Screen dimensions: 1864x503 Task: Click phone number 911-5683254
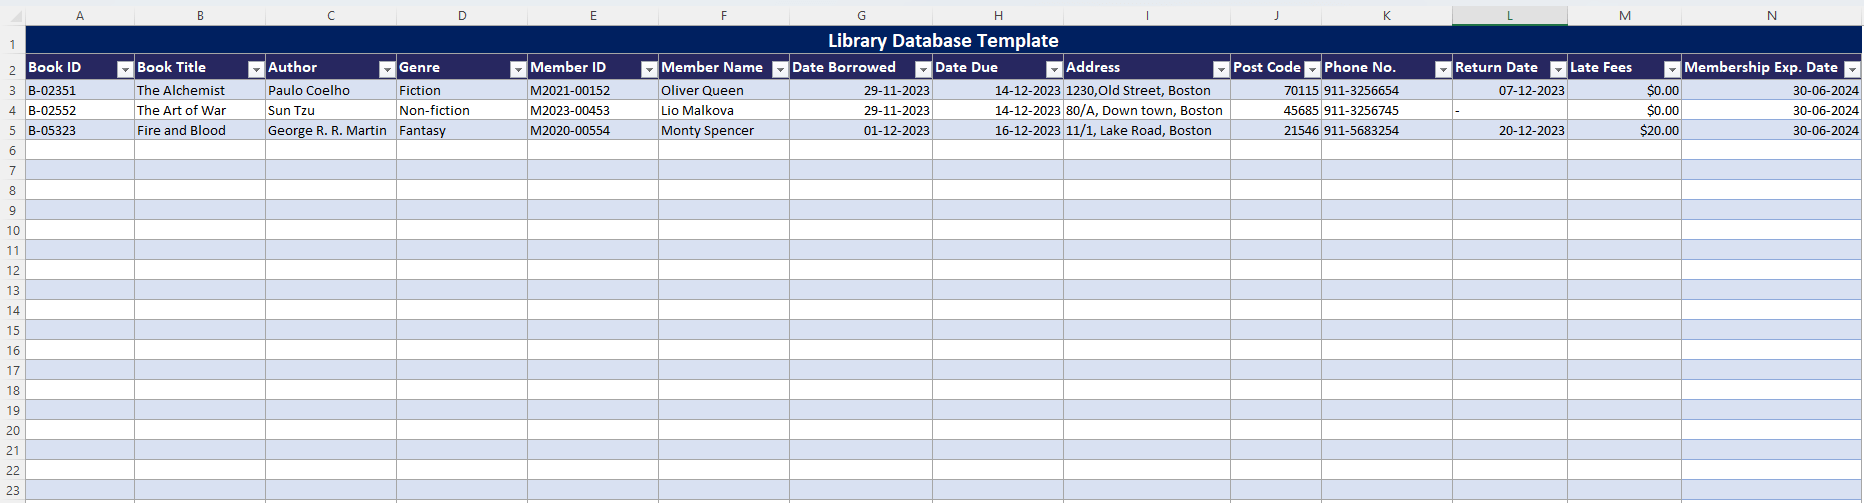(x=1387, y=130)
